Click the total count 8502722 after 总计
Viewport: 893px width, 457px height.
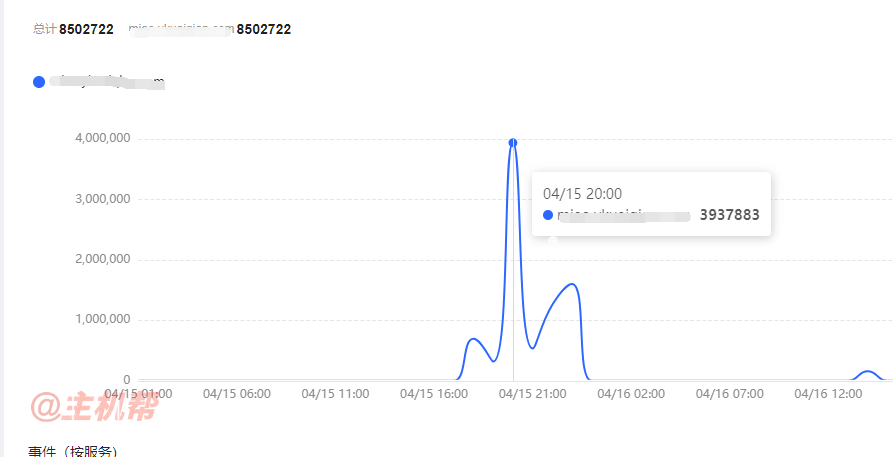86,29
